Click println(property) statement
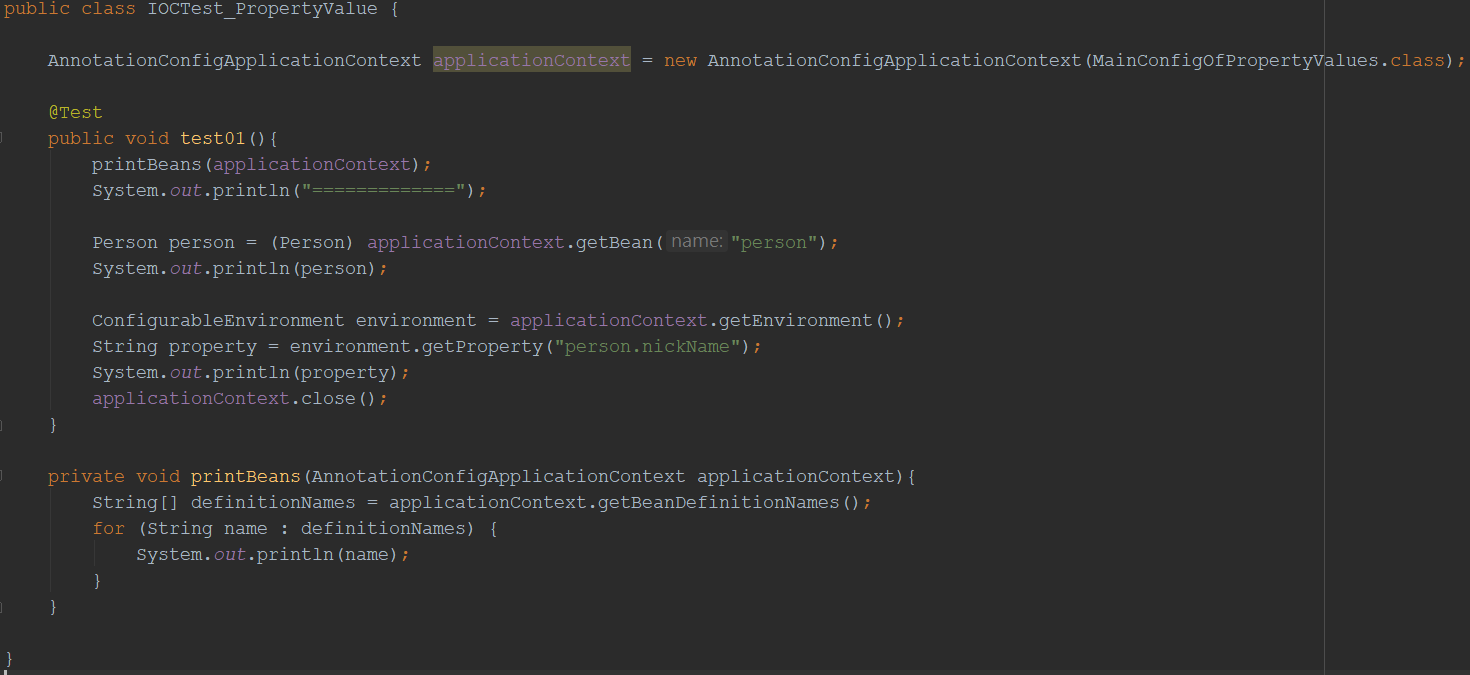 tap(251, 372)
